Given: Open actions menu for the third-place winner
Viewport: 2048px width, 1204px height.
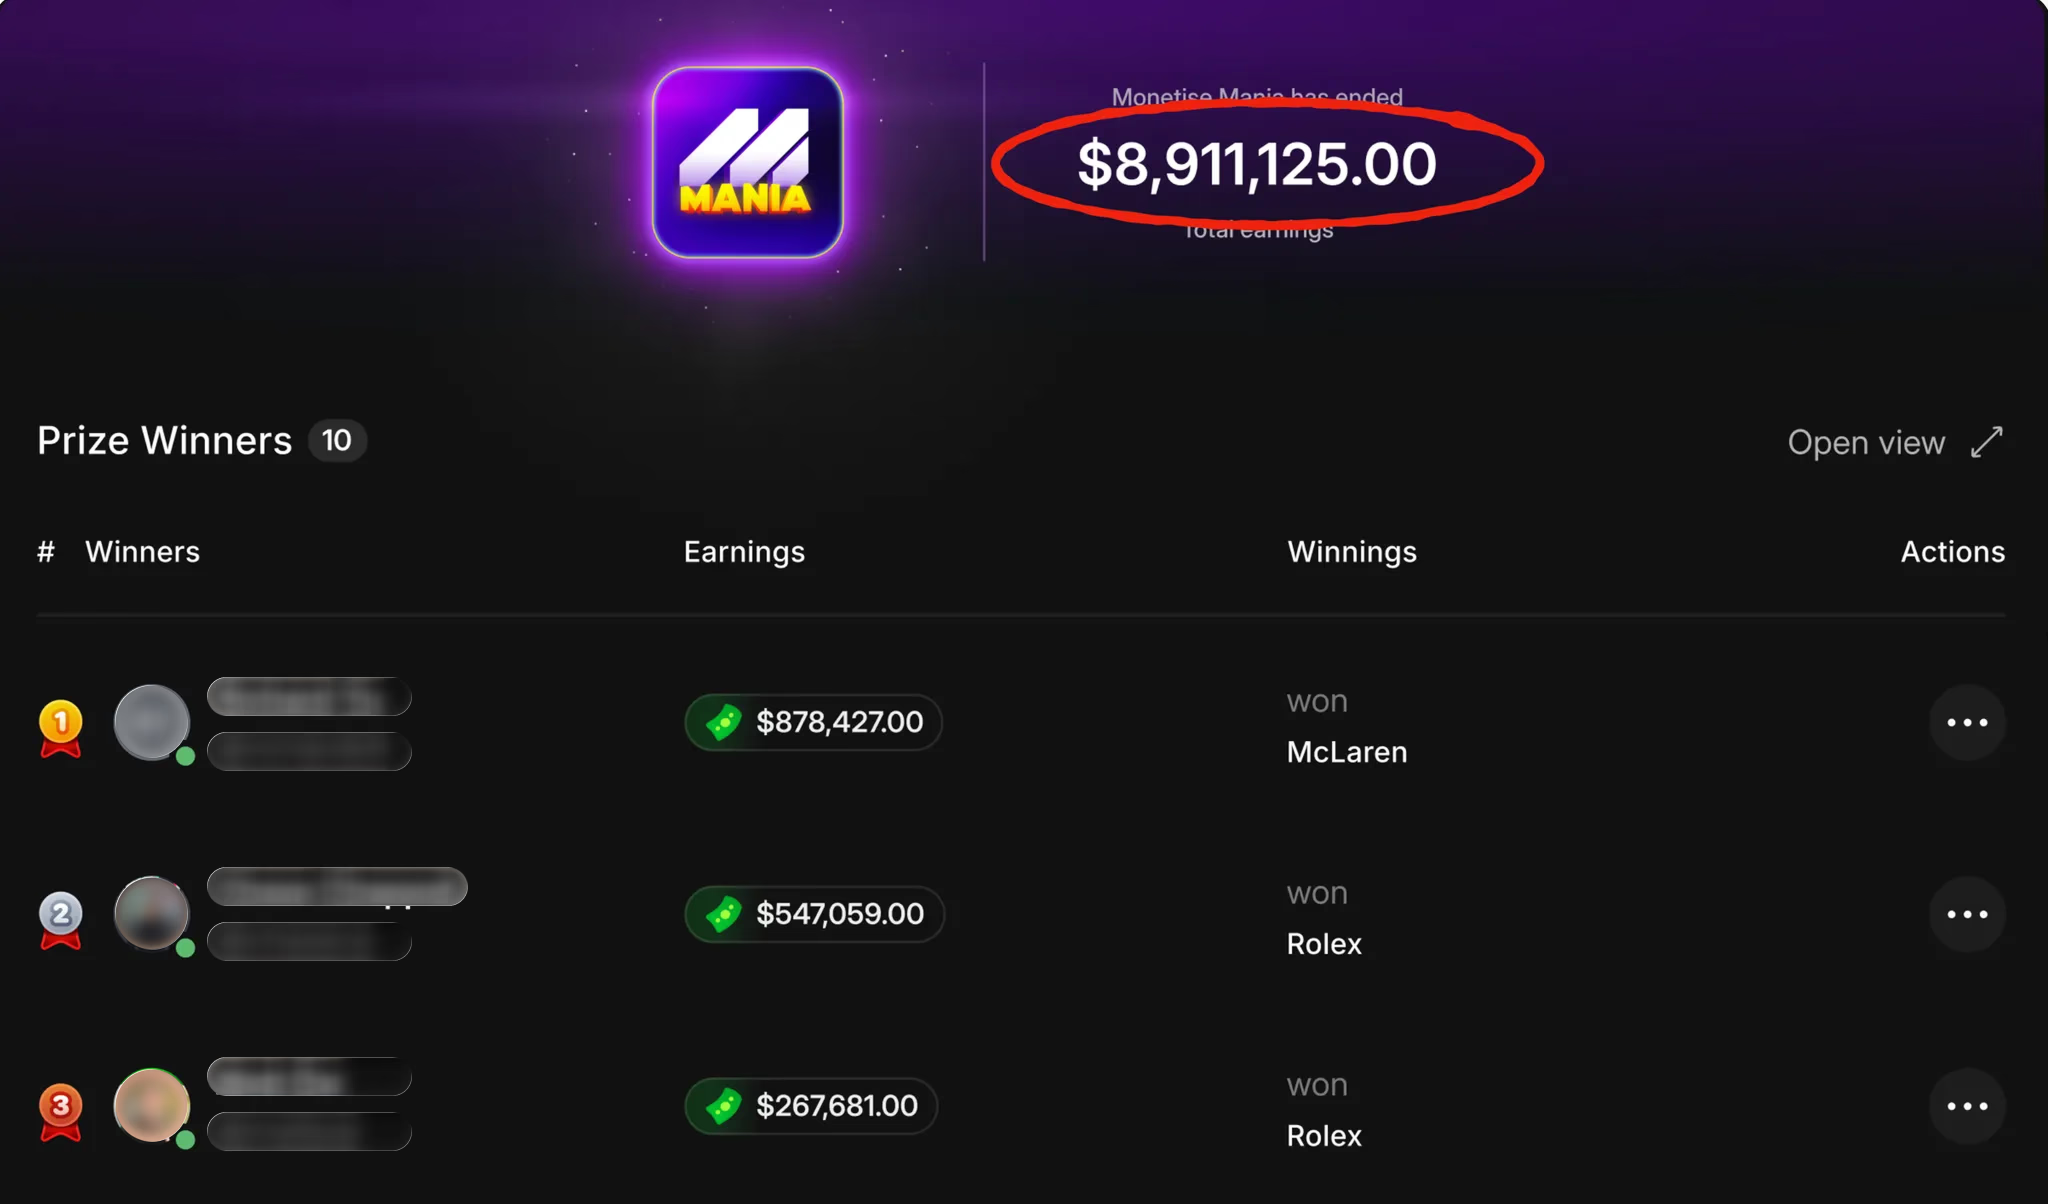Looking at the screenshot, I should point(1968,1105).
